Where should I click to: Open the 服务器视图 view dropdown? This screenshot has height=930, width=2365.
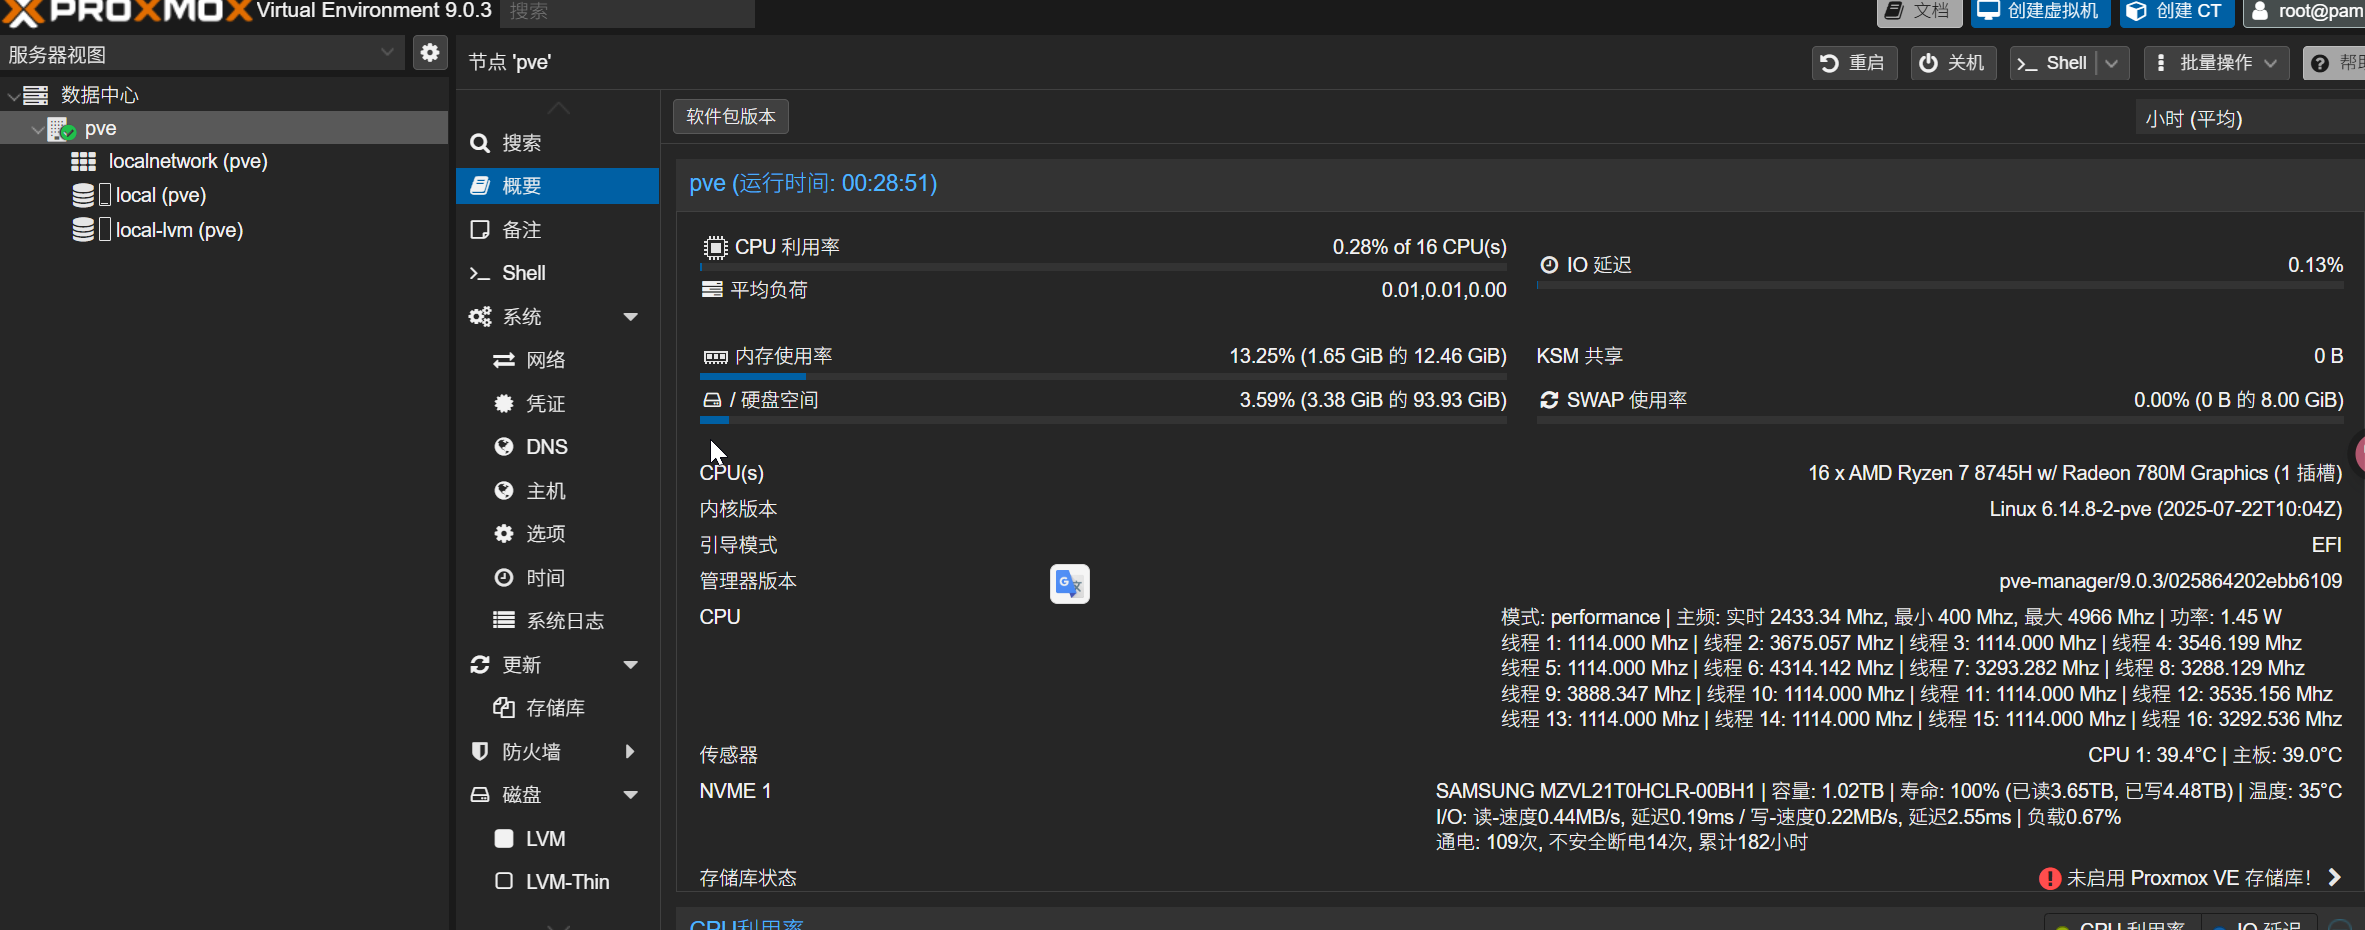pyautogui.click(x=202, y=54)
